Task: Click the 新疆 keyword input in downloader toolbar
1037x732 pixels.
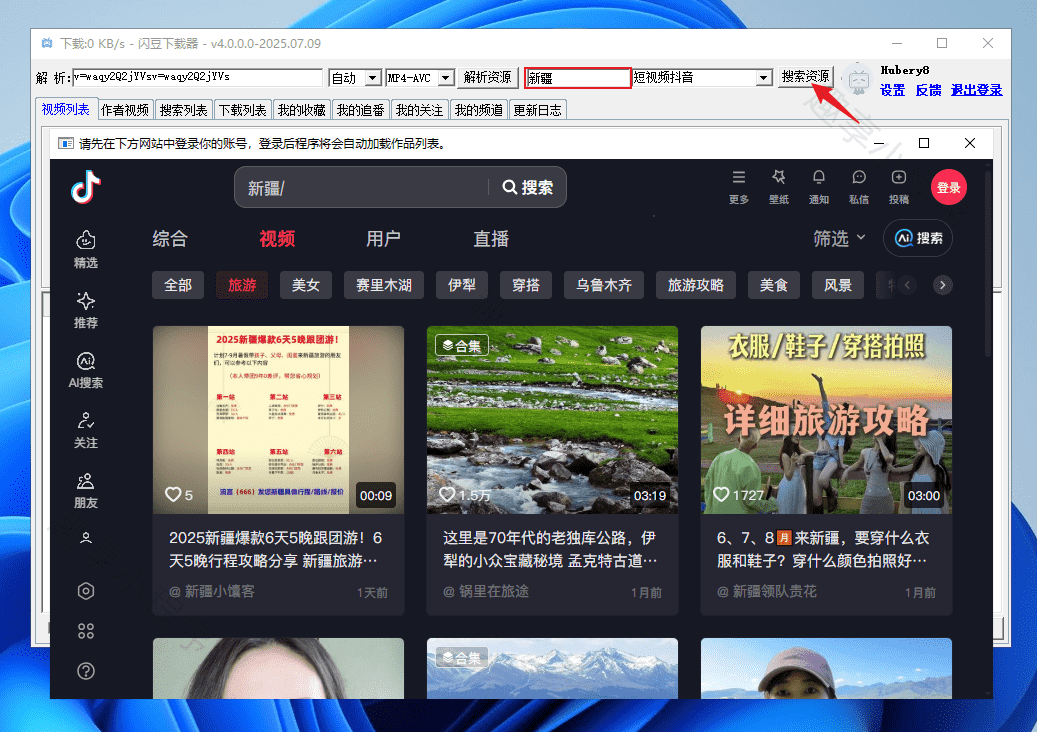Action: tap(577, 77)
